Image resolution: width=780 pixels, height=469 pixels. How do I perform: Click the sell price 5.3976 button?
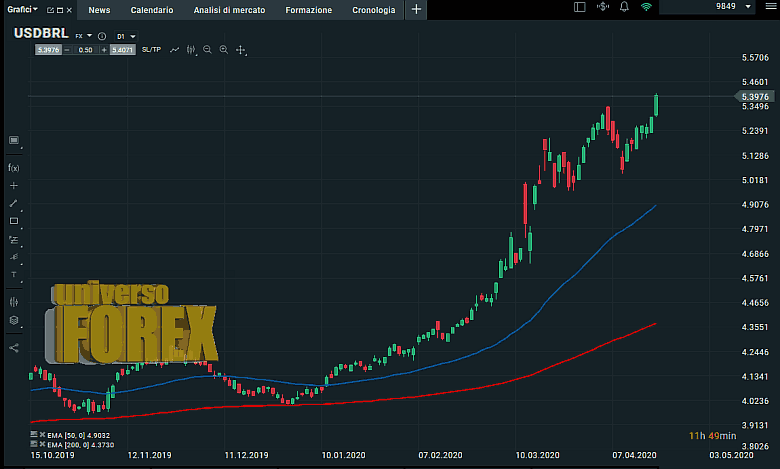(x=48, y=49)
